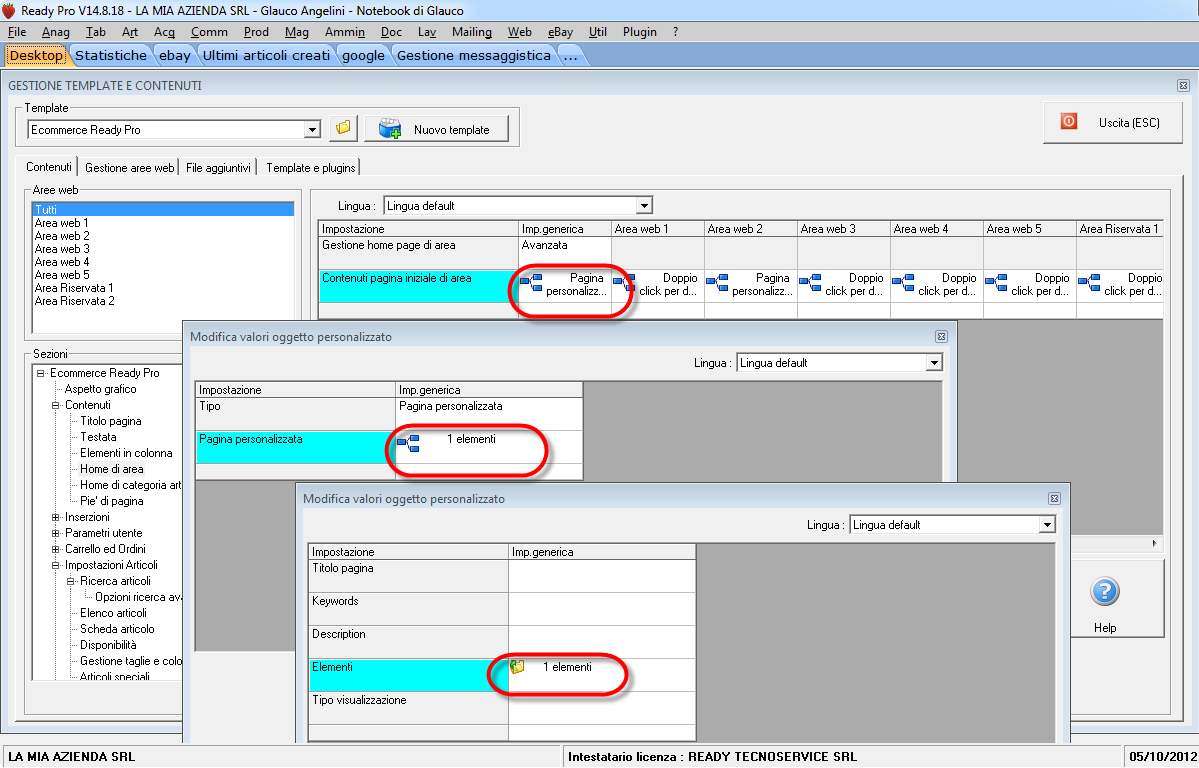Click the Area web 2 column header
Viewport: 1199px width, 768px height.
tap(750, 229)
